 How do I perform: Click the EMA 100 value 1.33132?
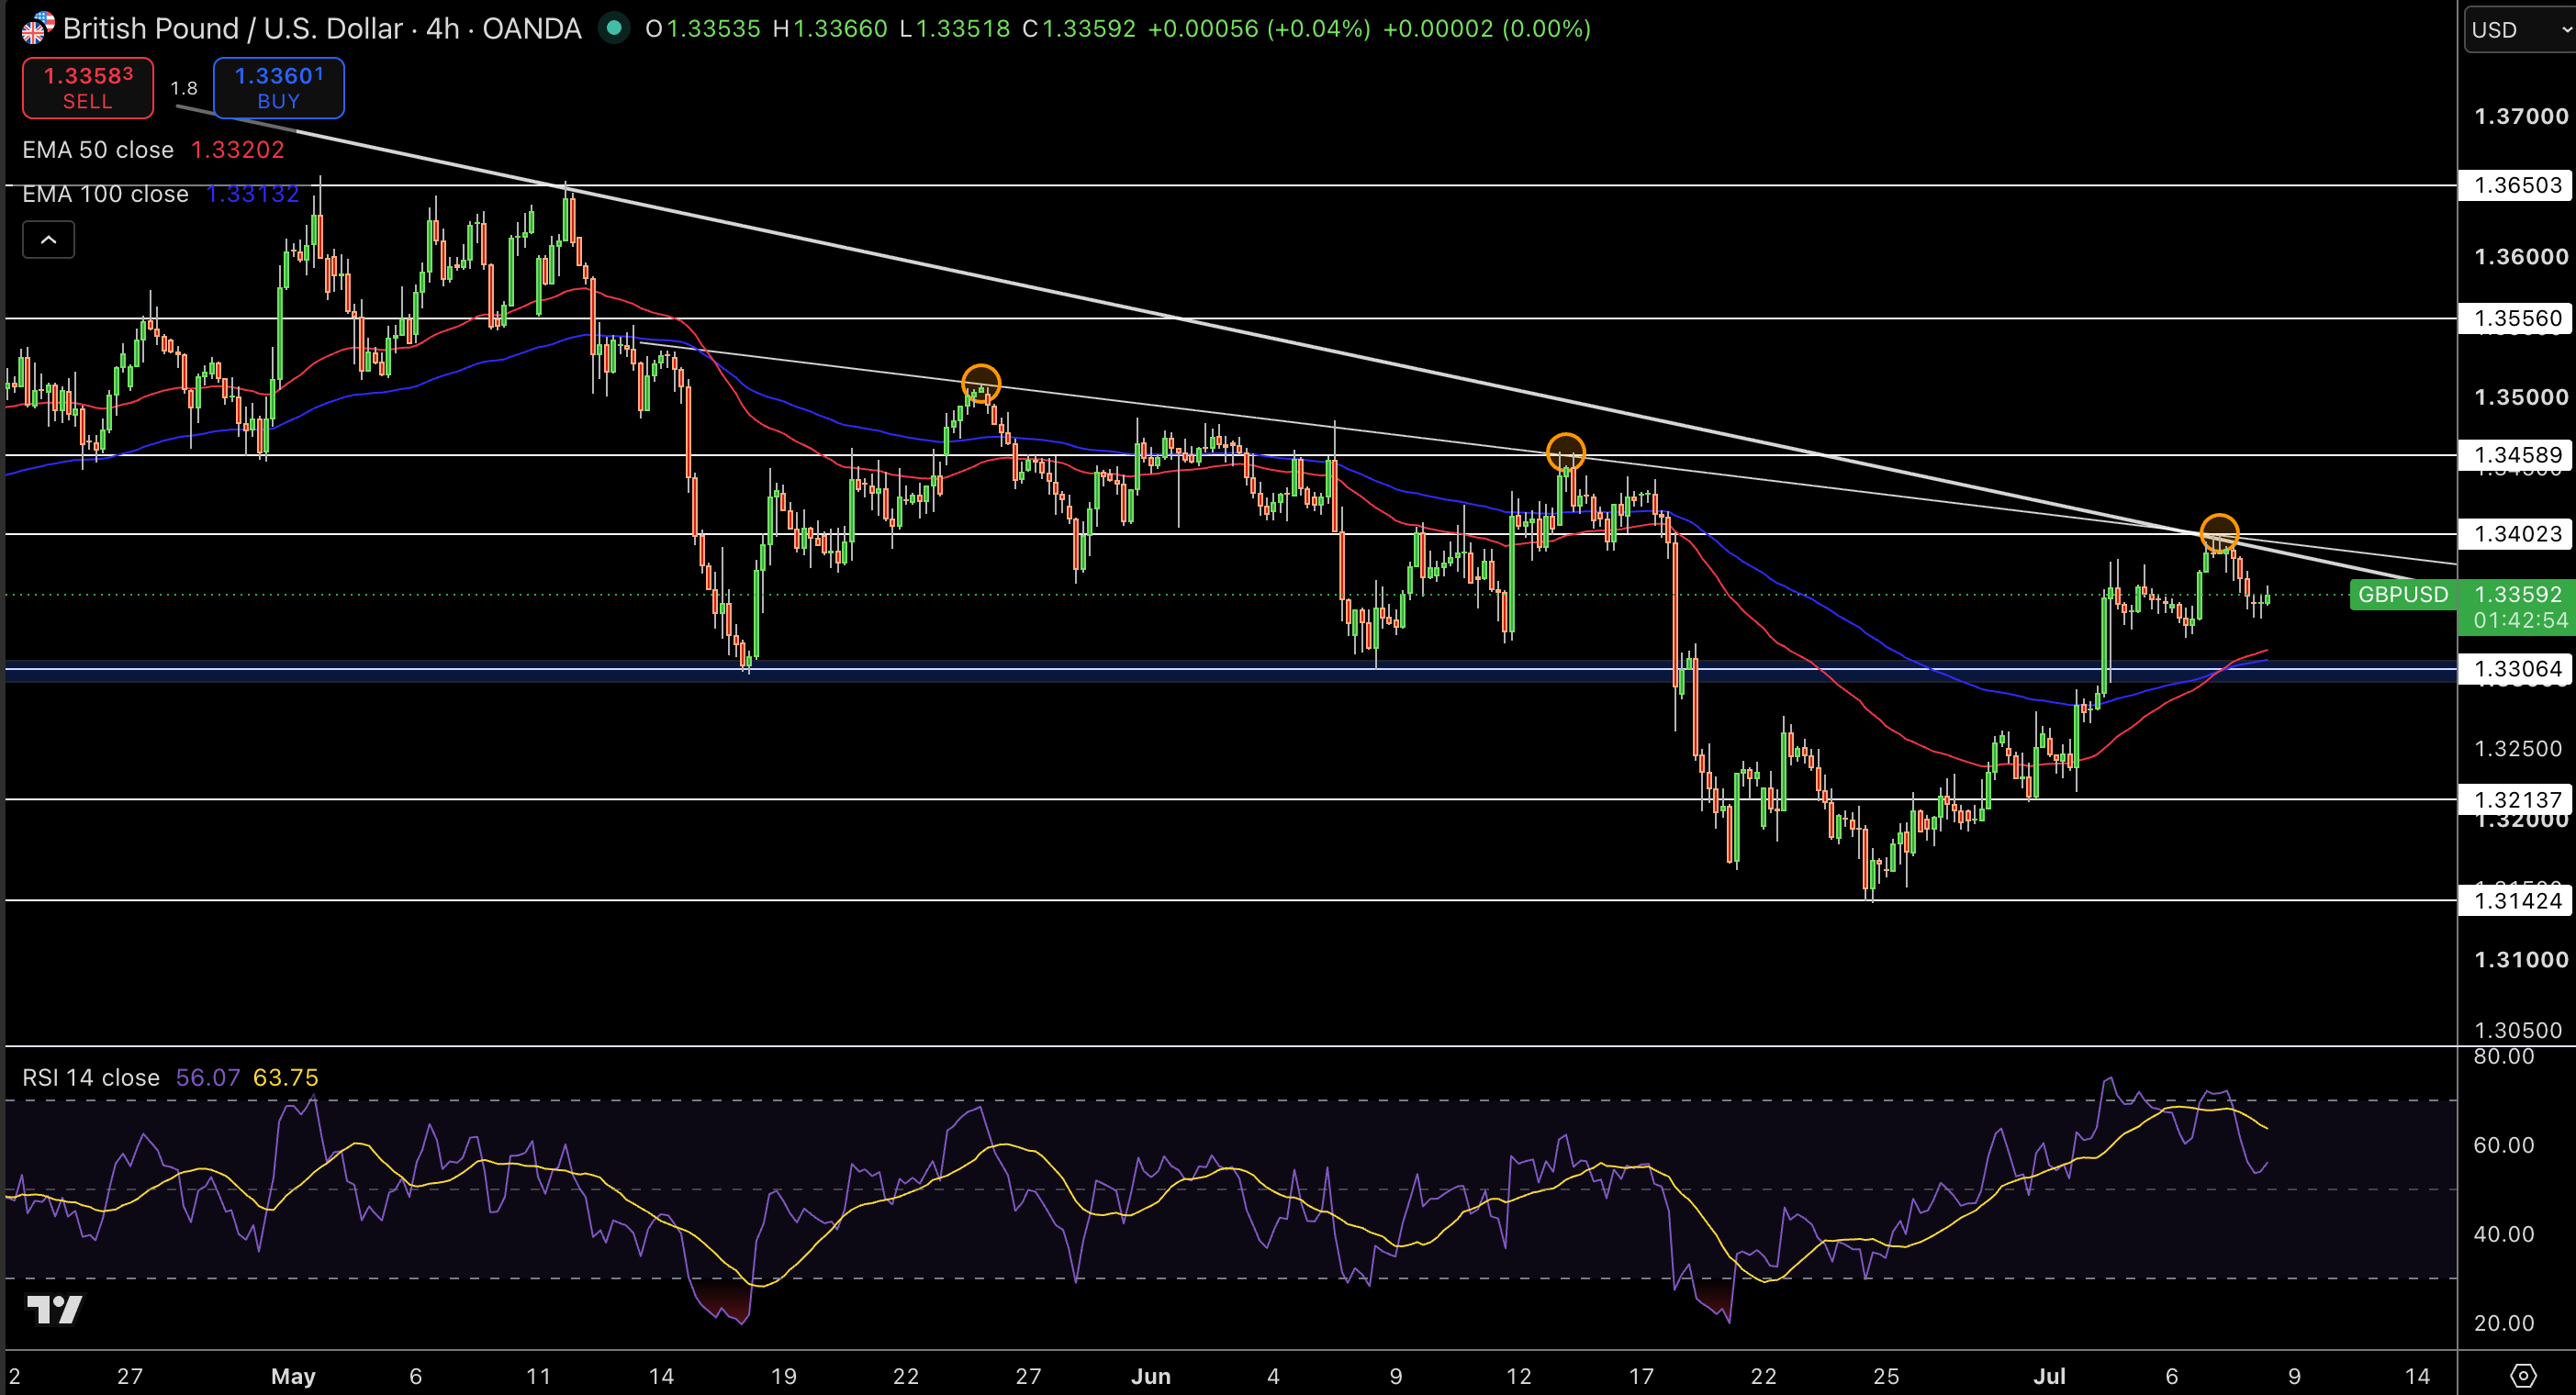pyautogui.click(x=252, y=194)
